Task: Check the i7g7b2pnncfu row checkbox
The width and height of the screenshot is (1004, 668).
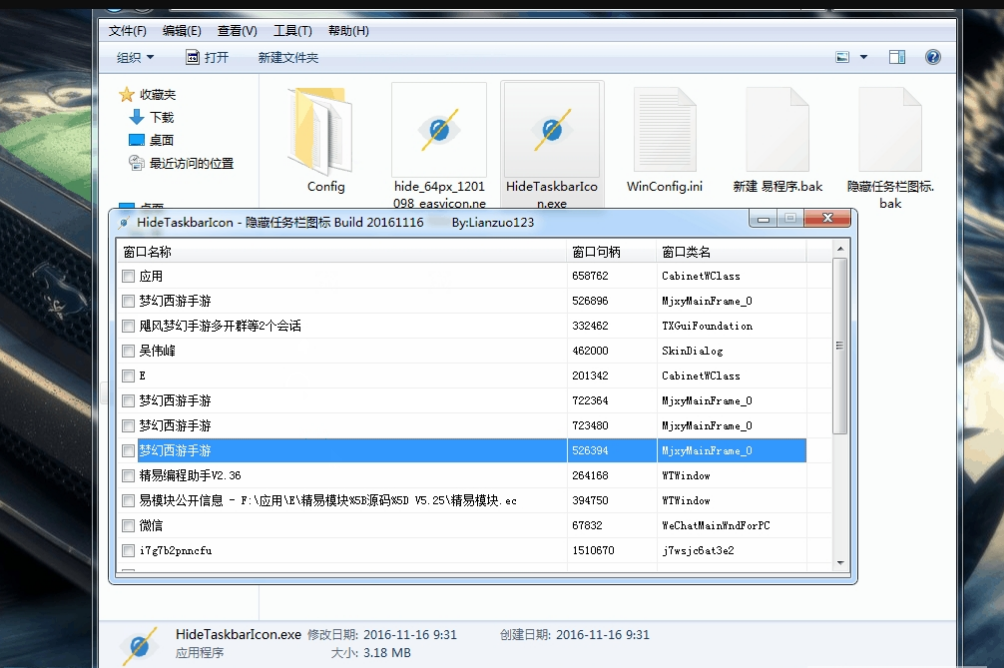Action: pos(128,551)
